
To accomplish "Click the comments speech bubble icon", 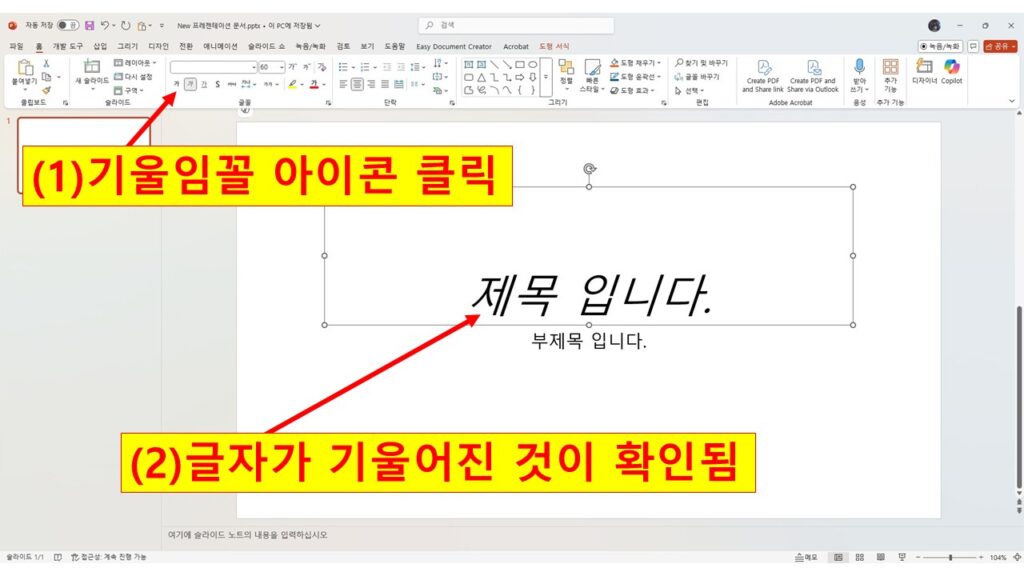I will point(973,46).
